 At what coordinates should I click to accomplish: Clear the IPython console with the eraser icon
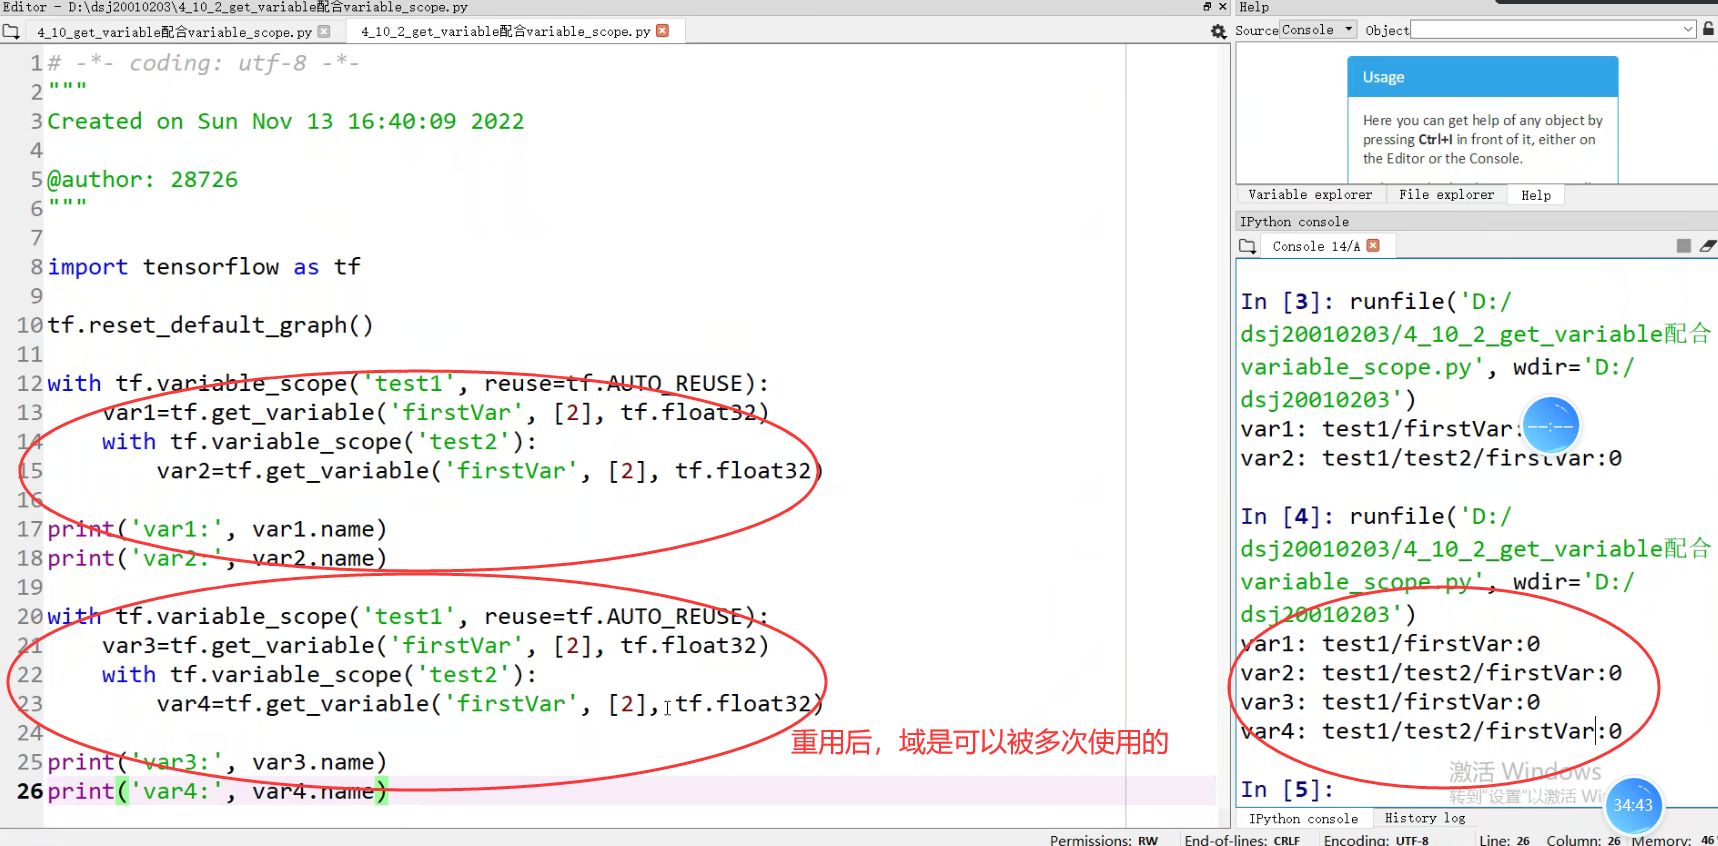coord(1708,246)
